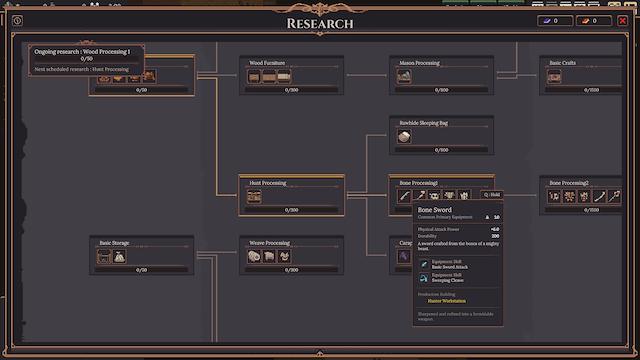The height and width of the screenshot is (360, 640).
Task: Select first thread roll icon in Weave Processing
Action: pos(254,256)
